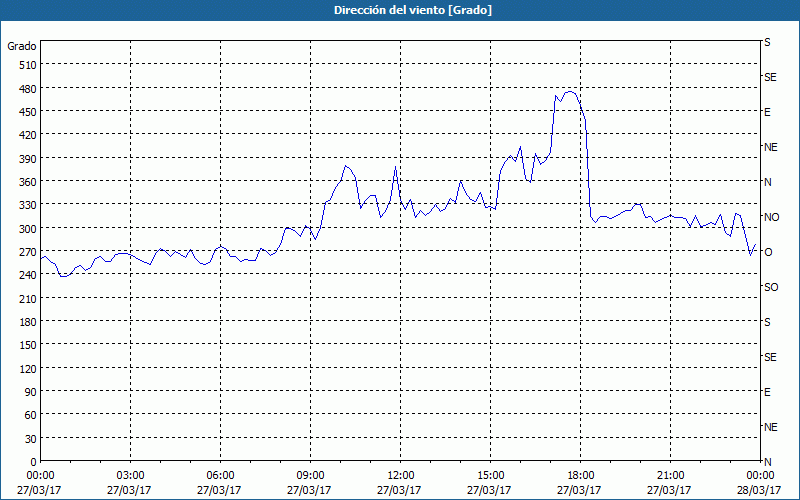This screenshot has height=500, width=800.
Task: Click the 150 axis label
Action: point(29,345)
